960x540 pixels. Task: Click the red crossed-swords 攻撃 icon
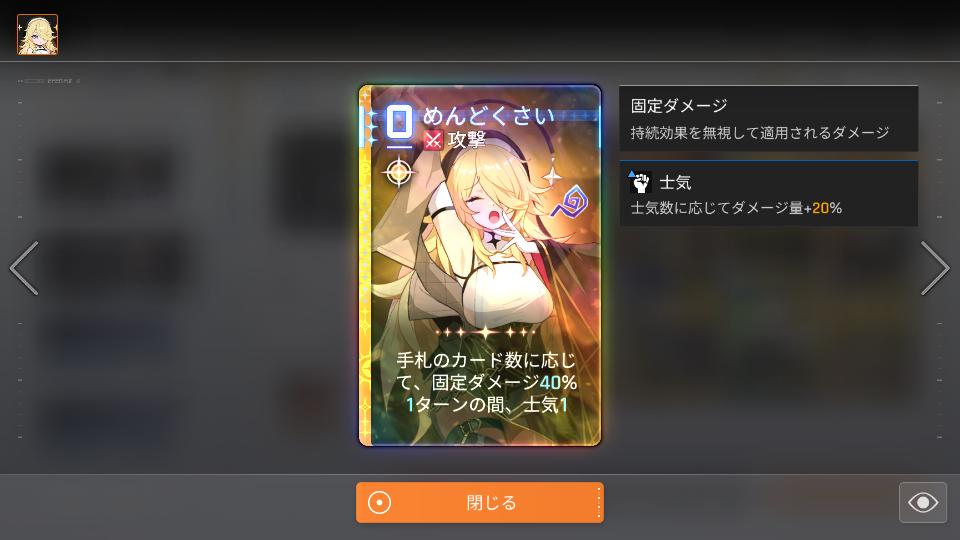click(433, 140)
